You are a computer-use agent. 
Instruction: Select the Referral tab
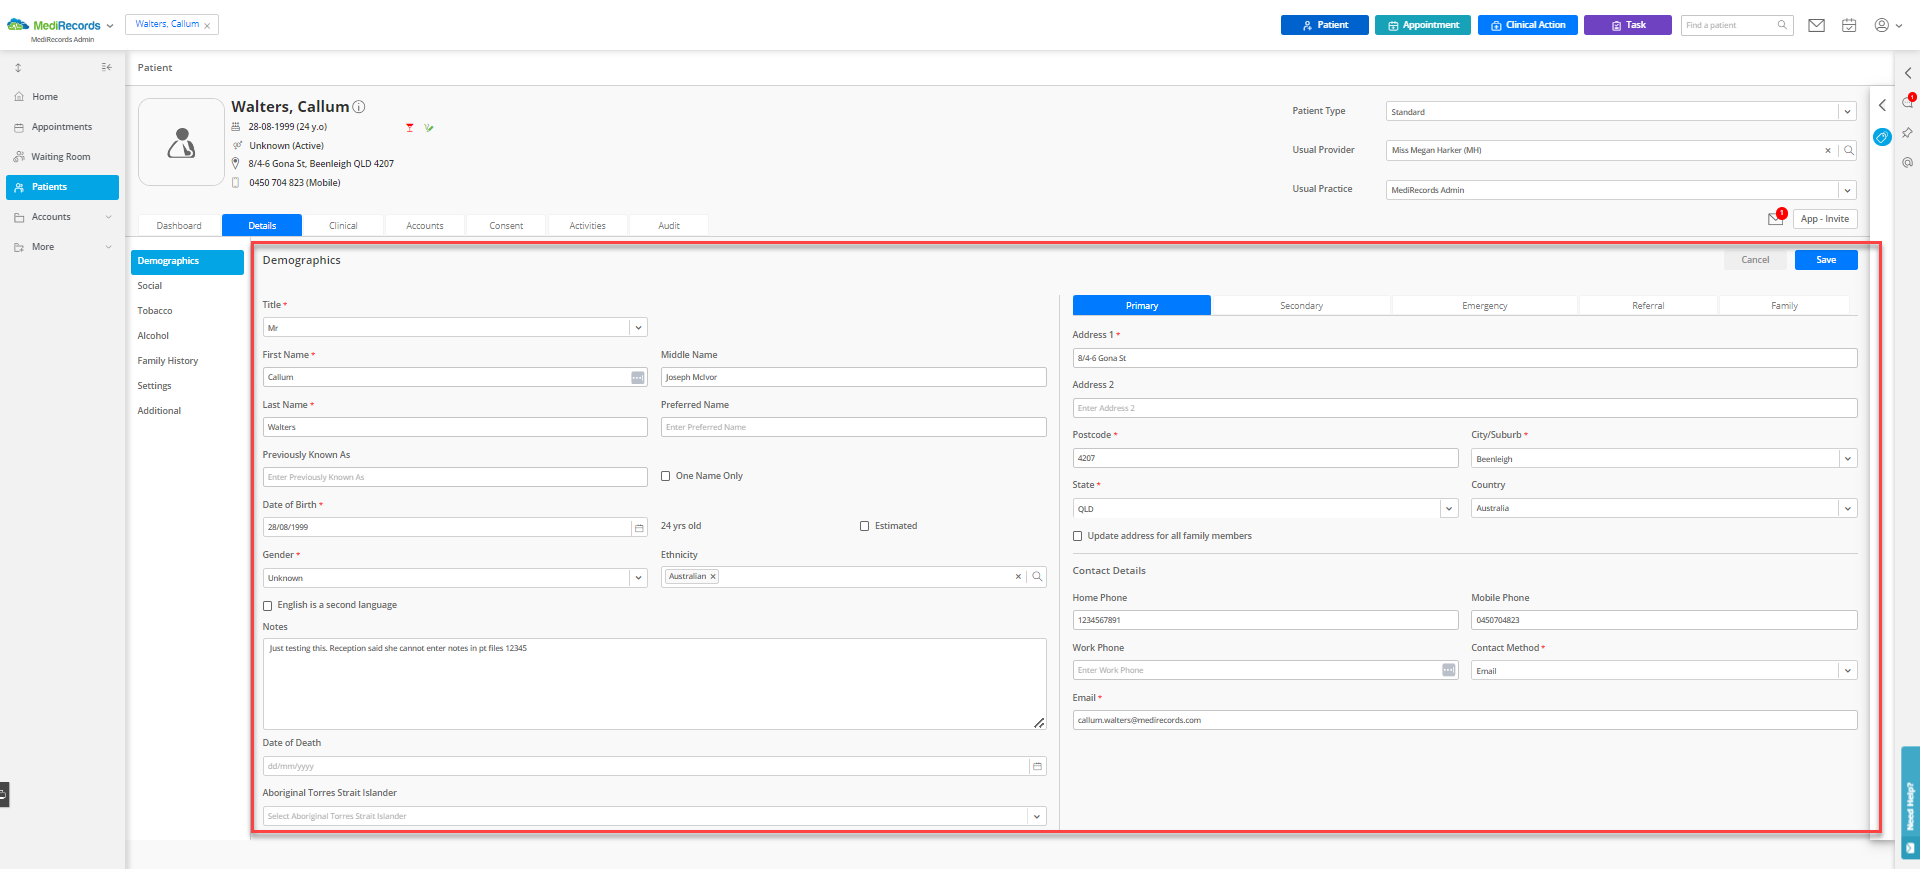click(1648, 306)
